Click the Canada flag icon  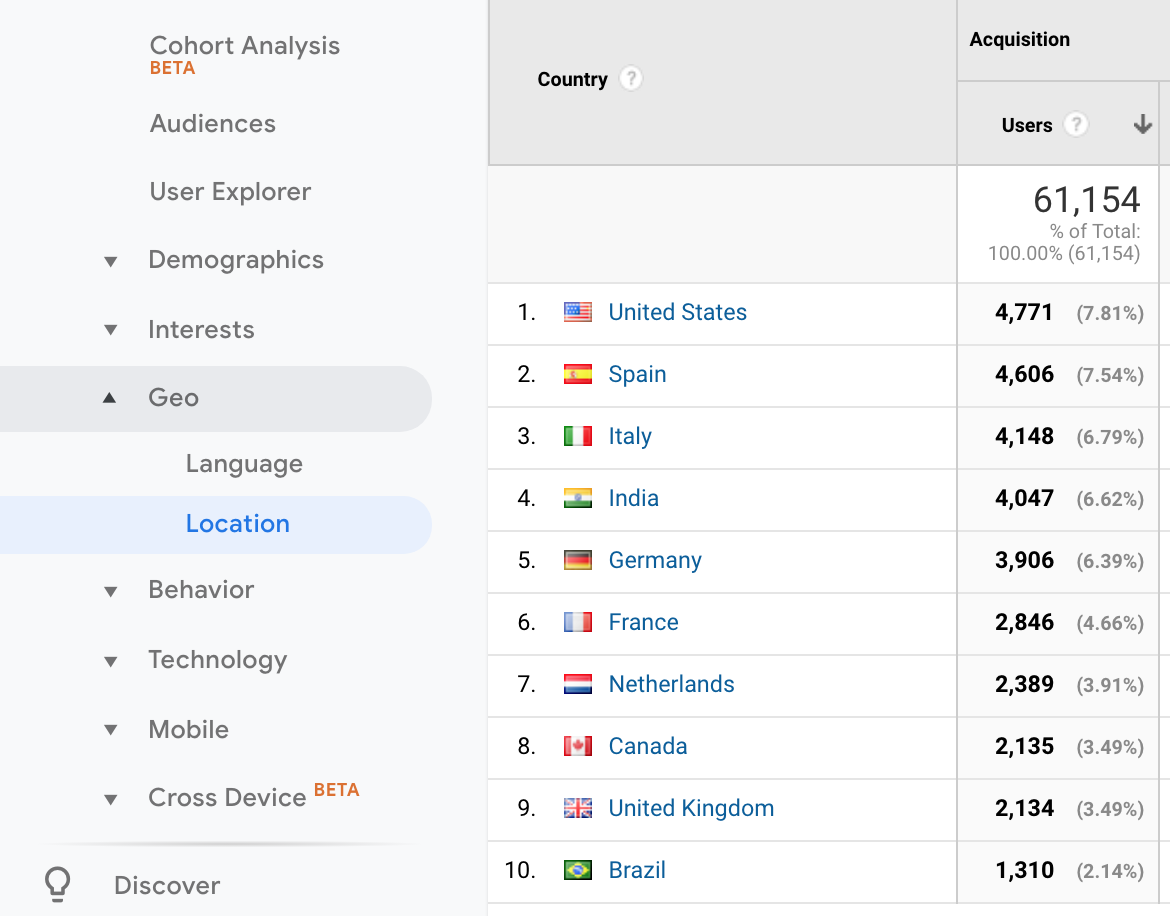tap(578, 746)
